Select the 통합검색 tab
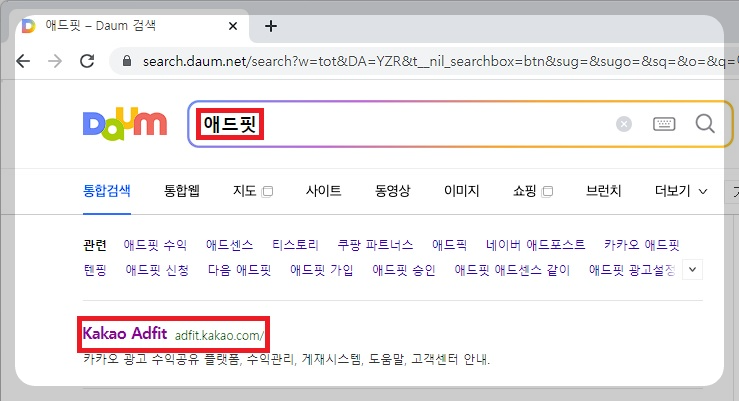Image resolution: width=739 pixels, height=401 pixels. [x=107, y=191]
